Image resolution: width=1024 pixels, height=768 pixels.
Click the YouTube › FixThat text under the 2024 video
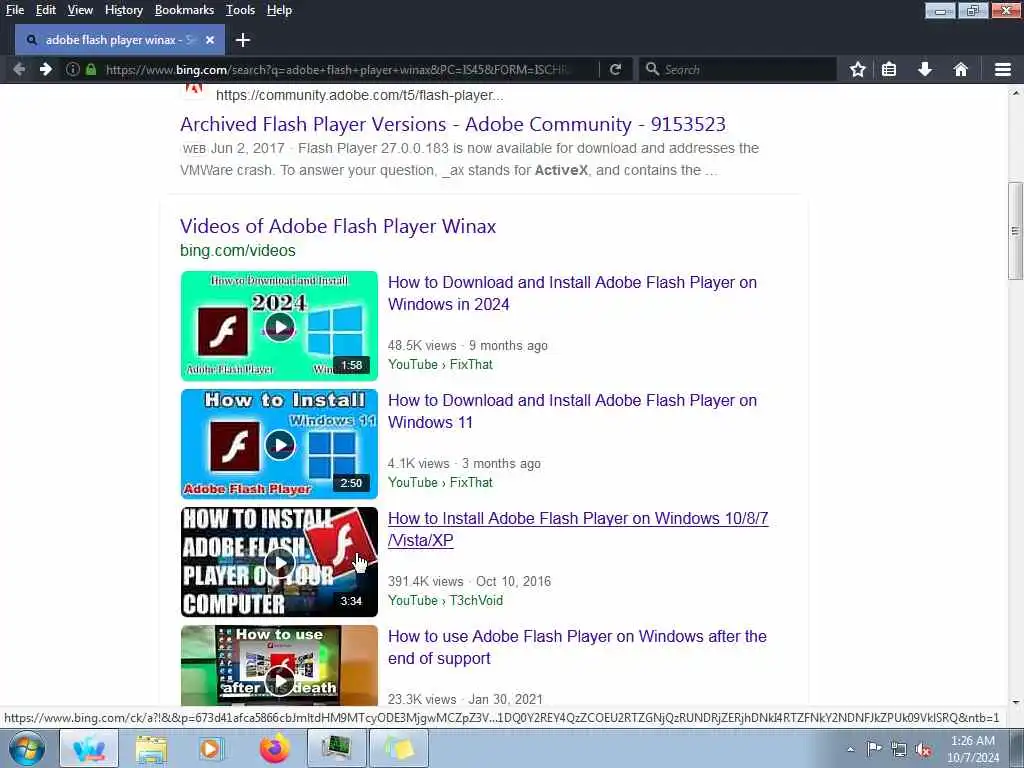point(440,364)
